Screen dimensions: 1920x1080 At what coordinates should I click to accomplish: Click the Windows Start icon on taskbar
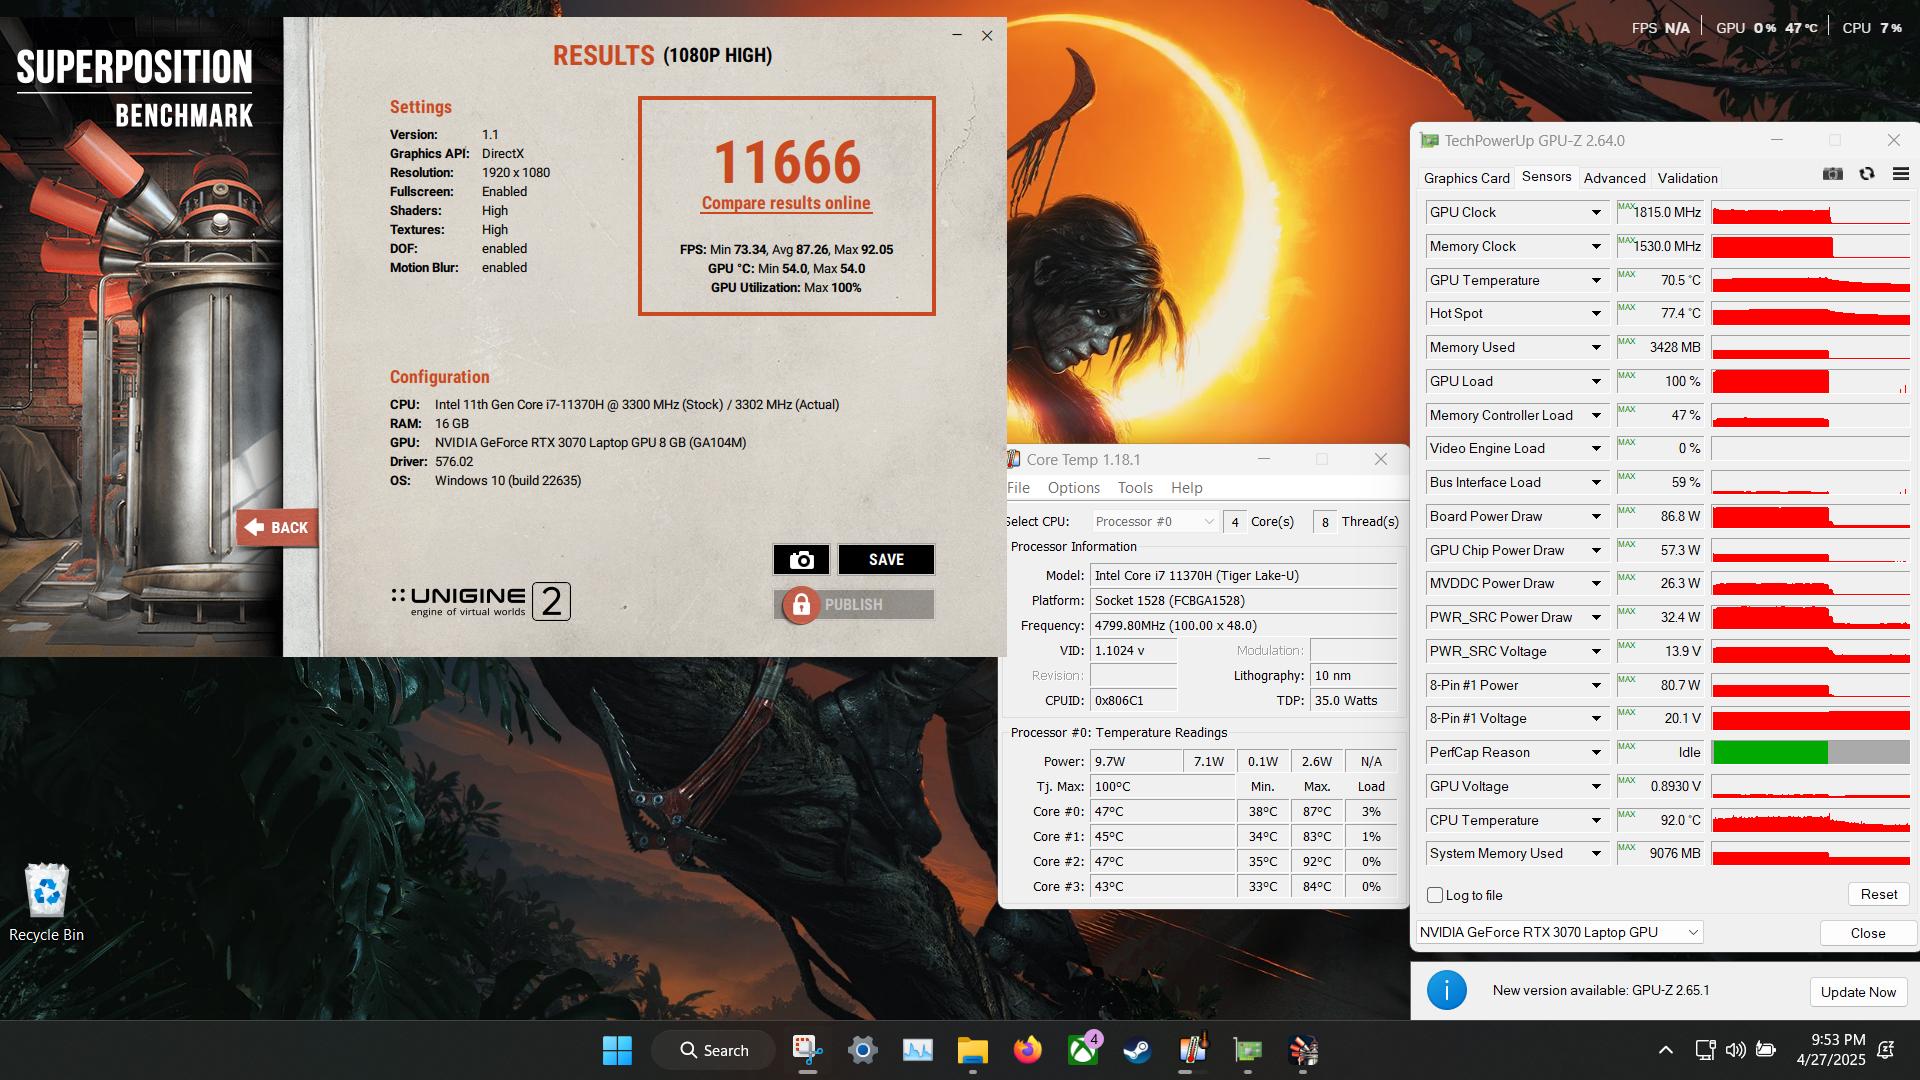pyautogui.click(x=617, y=1050)
